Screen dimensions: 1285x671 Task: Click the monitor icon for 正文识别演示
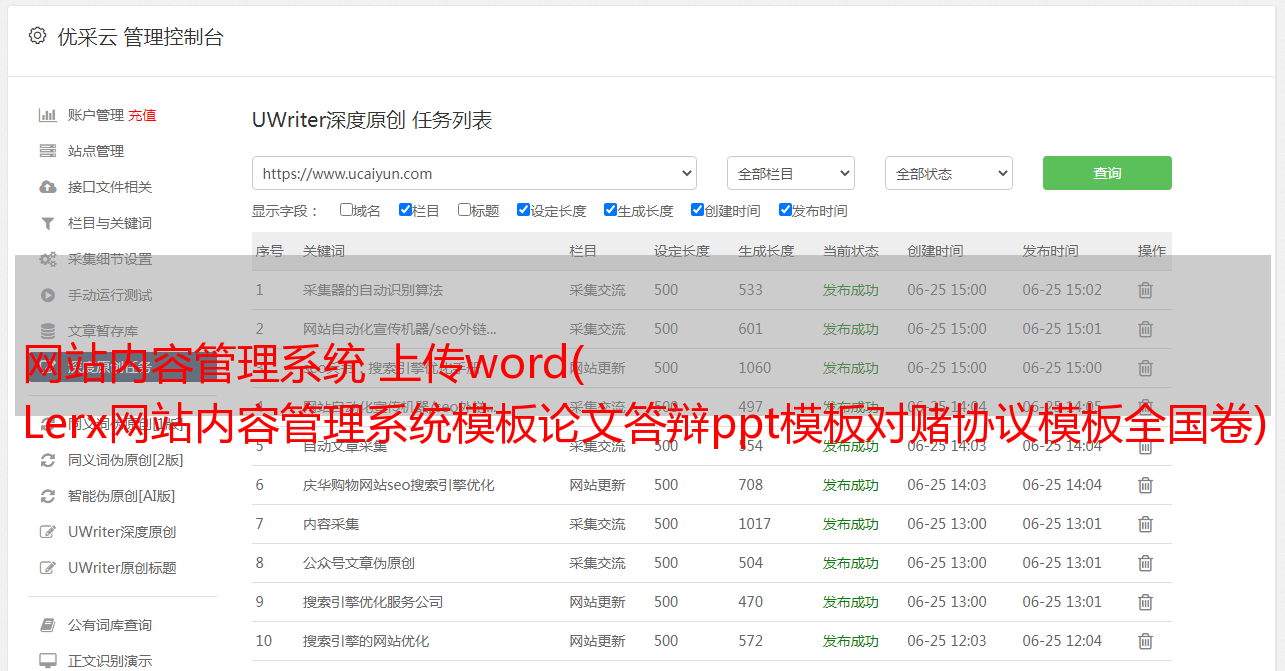pos(47,661)
